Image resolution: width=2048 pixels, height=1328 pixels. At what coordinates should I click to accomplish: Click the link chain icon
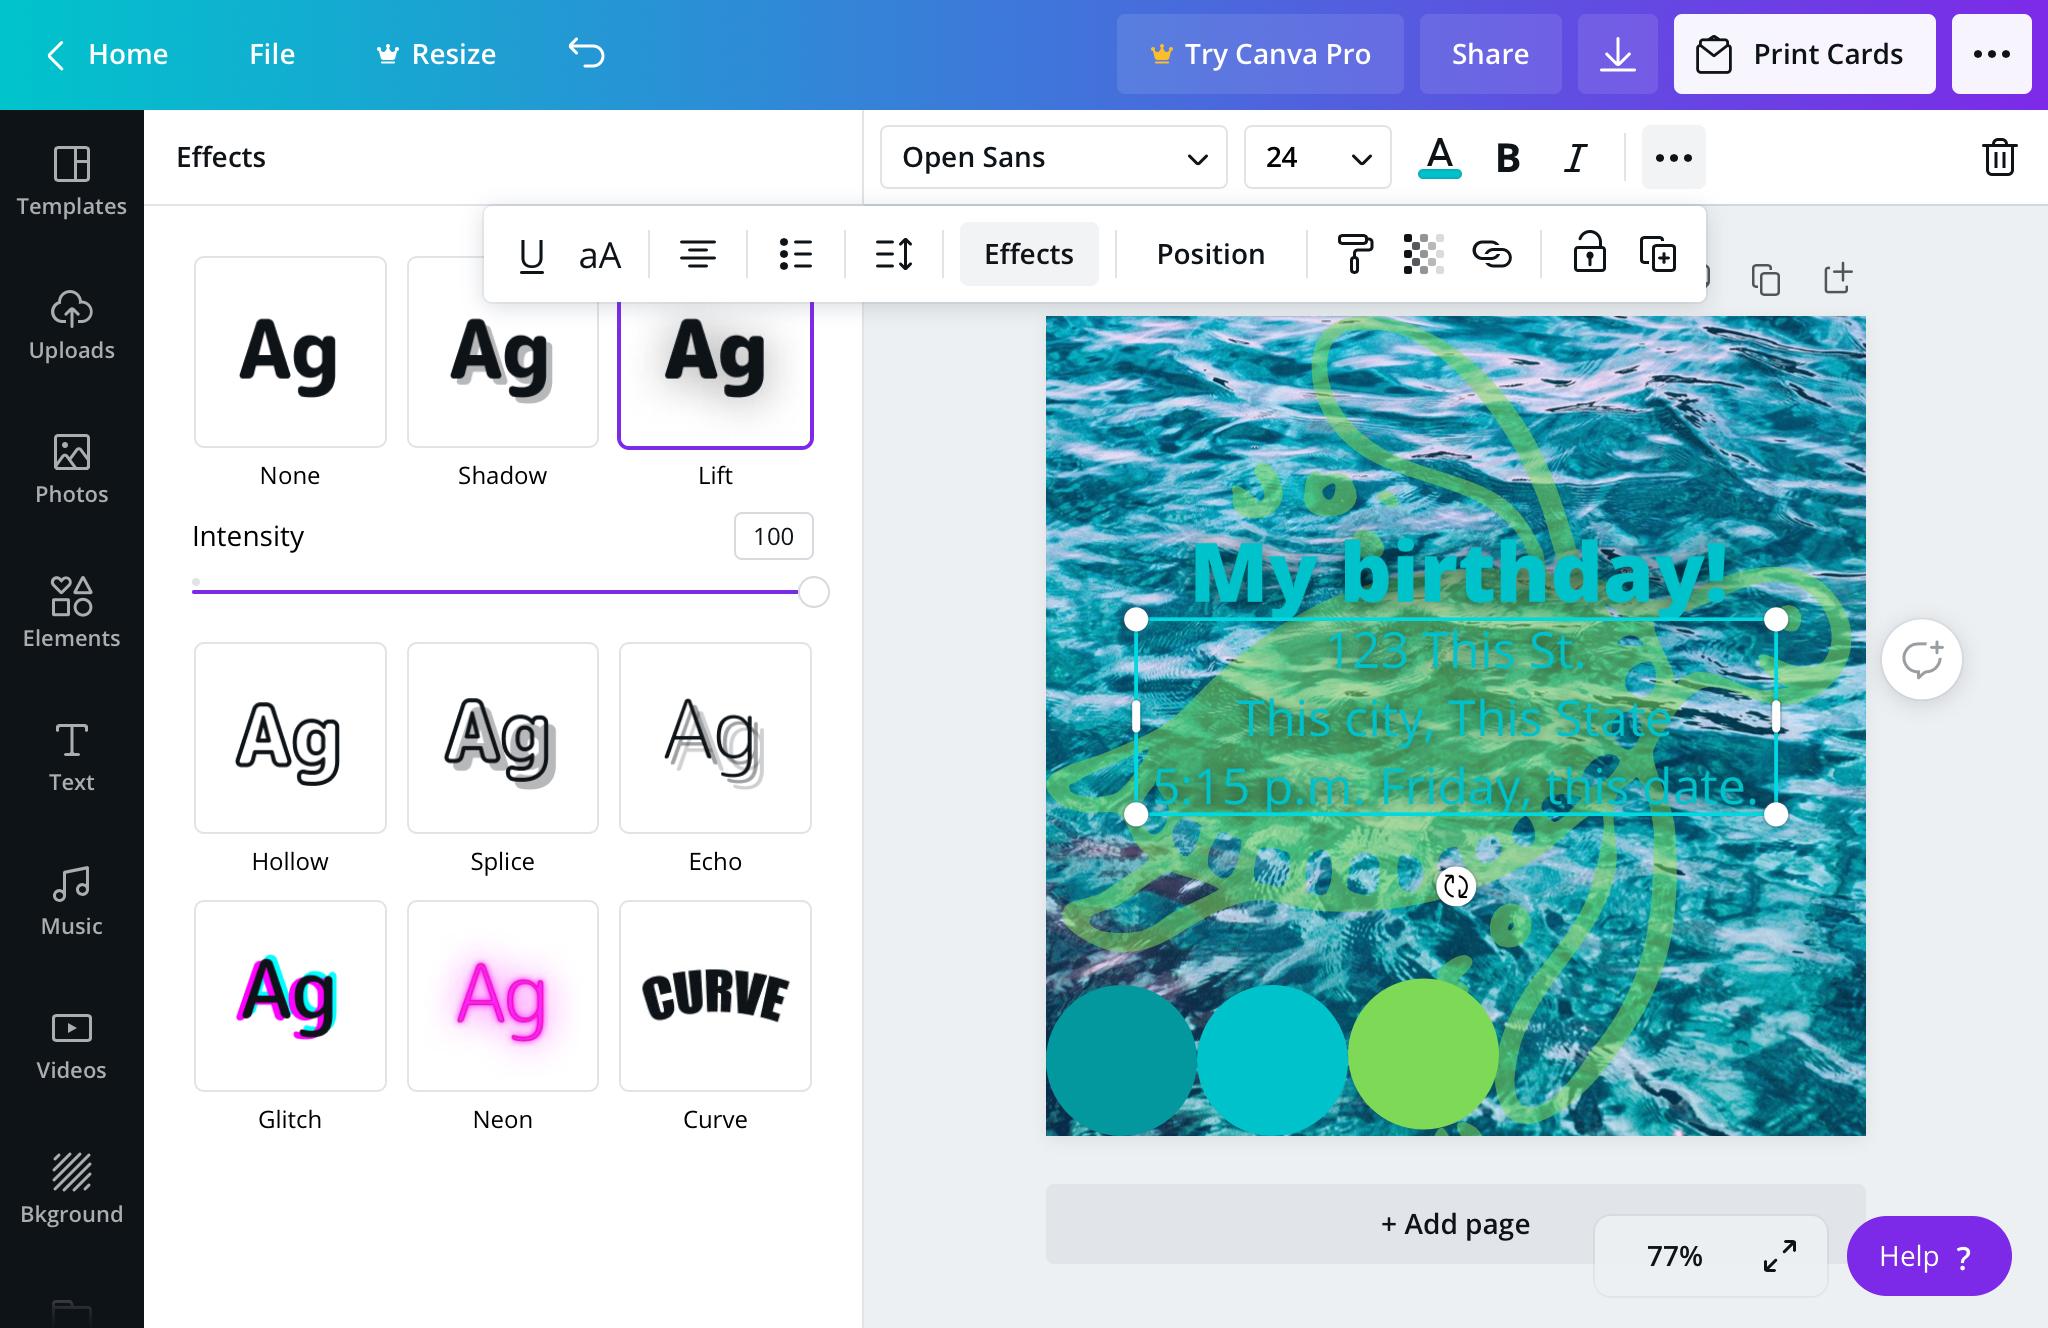click(1491, 254)
